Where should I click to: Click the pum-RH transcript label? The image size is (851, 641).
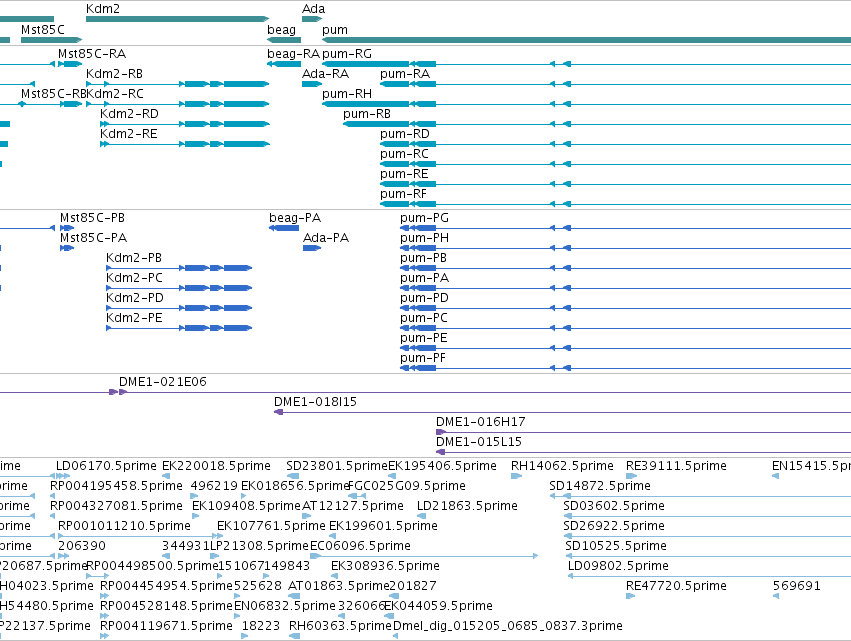347,94
